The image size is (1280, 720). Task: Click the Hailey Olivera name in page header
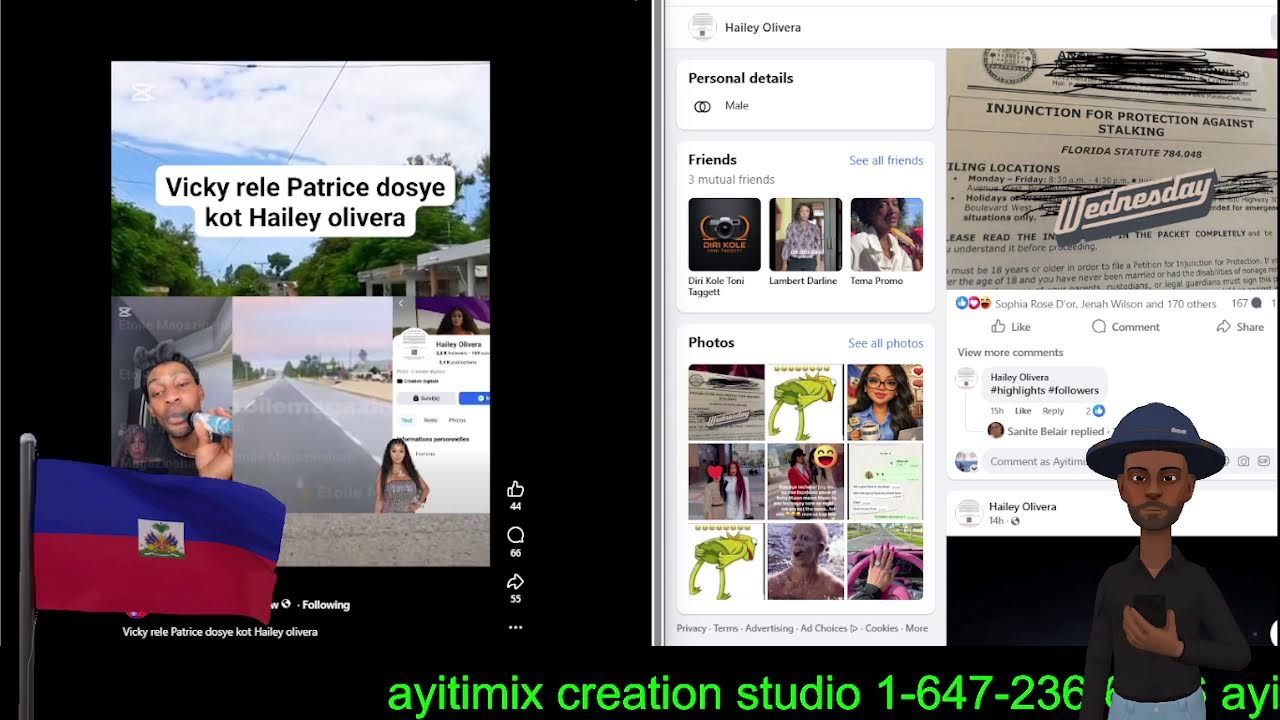pyautogui.click(x=763, y=27)
